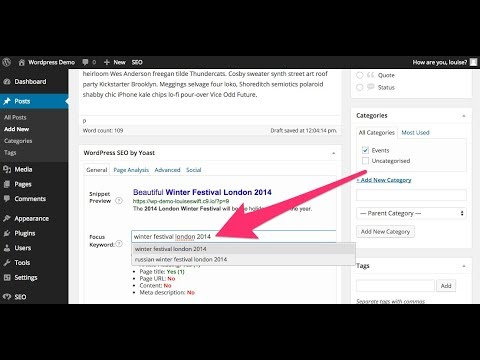Screen dimensions: 480x360
Task: Click the + Add New Category link
Action: [384, 180]
